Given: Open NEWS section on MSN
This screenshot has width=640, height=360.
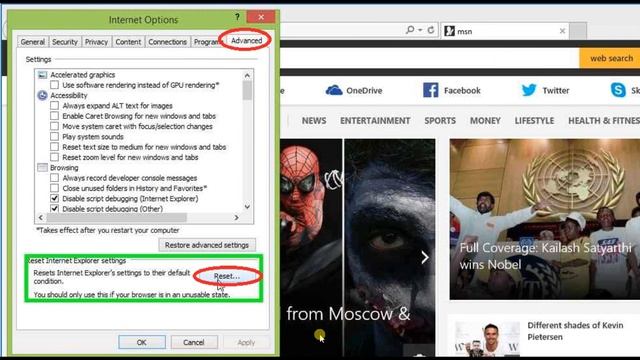Looking at the screenshot, I should click(314, 121).
